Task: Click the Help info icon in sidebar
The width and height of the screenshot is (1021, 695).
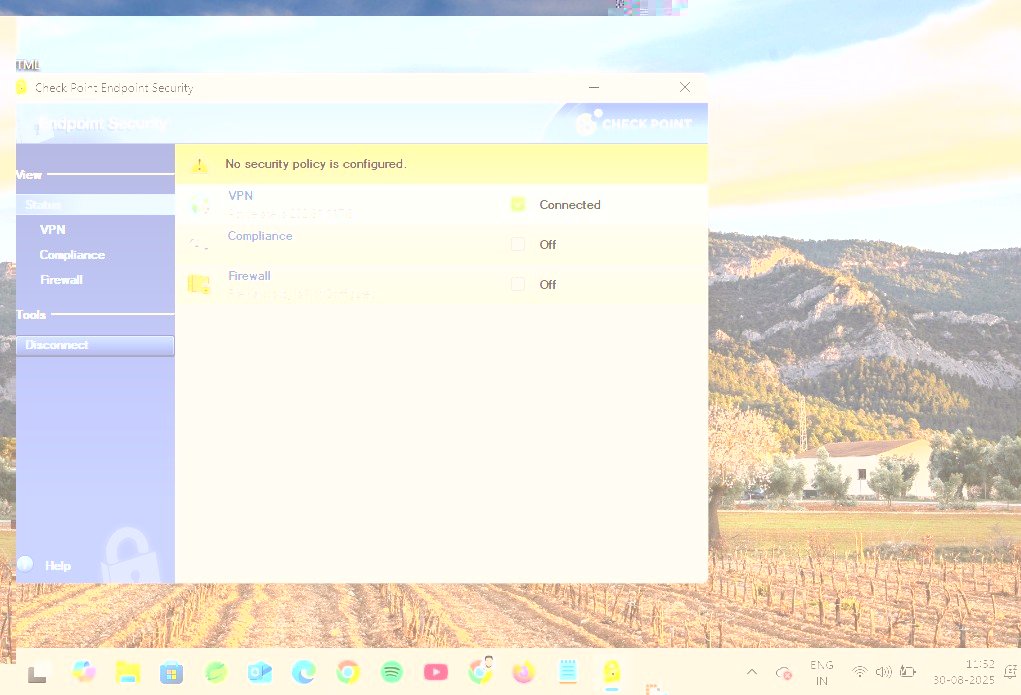Action: [x=25, y=564]
